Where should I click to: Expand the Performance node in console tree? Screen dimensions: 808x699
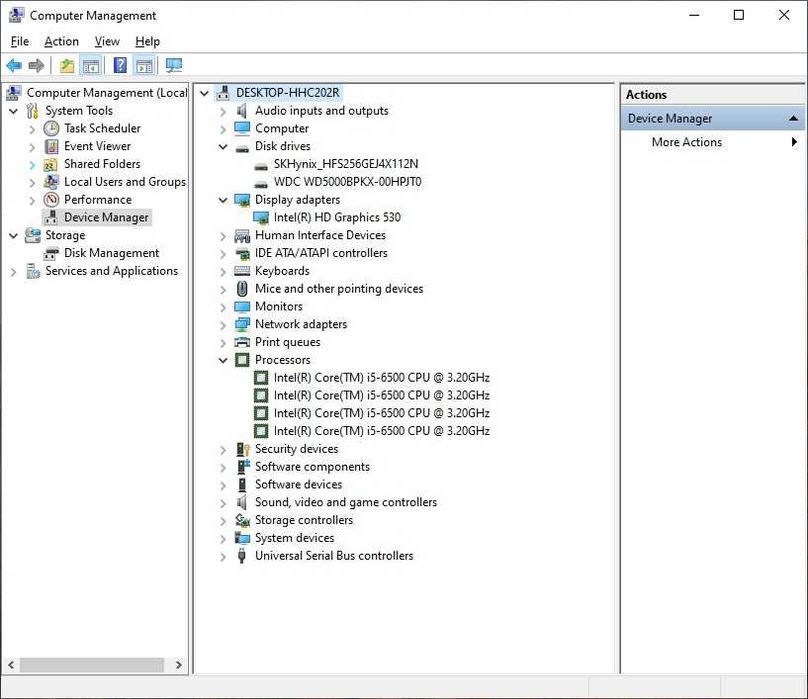32,200
